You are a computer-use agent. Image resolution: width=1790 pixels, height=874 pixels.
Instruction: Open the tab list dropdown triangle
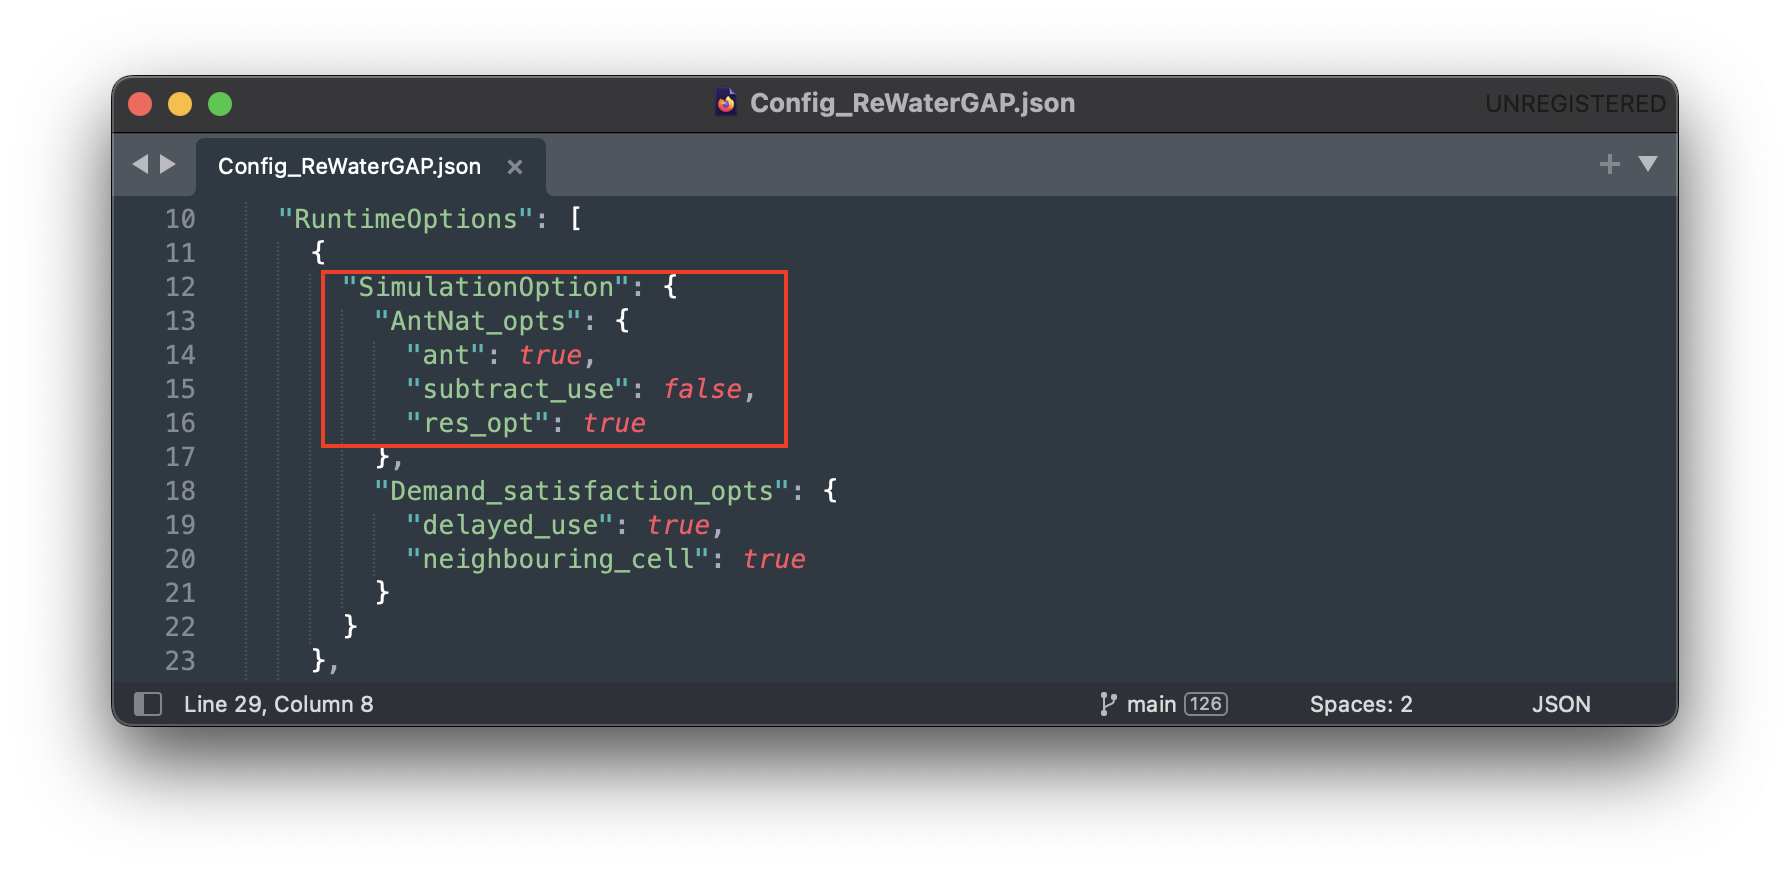click(1648, 164)
